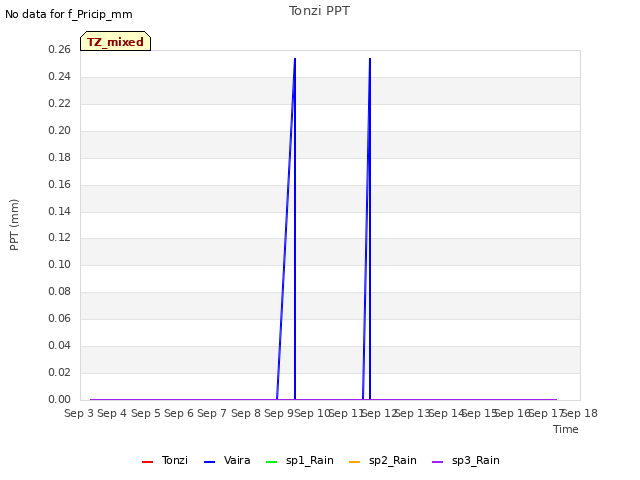Toggle the sp3_Rain legend entry
Screen dimensions: 640x480
465,460
